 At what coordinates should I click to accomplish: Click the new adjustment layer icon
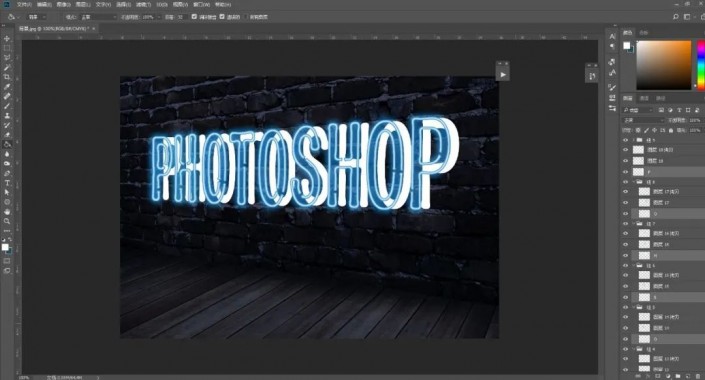[x=668, y=376]
